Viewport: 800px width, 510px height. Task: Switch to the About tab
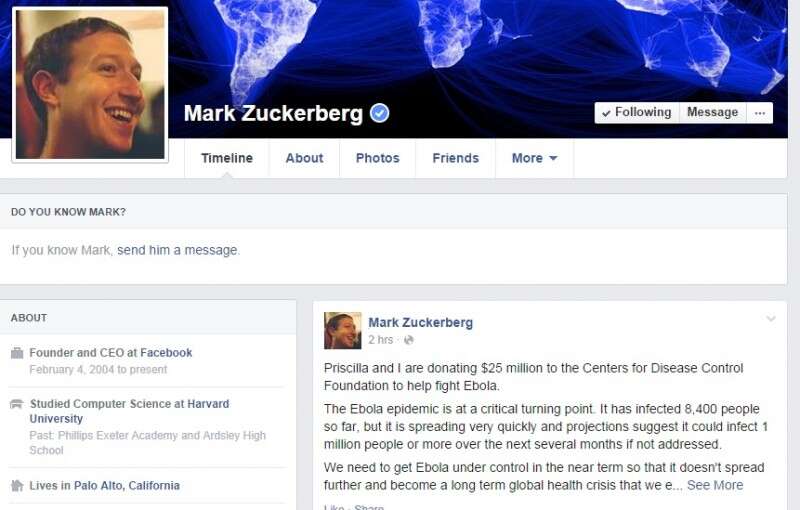pyautogui.click(x=304, y=159)
